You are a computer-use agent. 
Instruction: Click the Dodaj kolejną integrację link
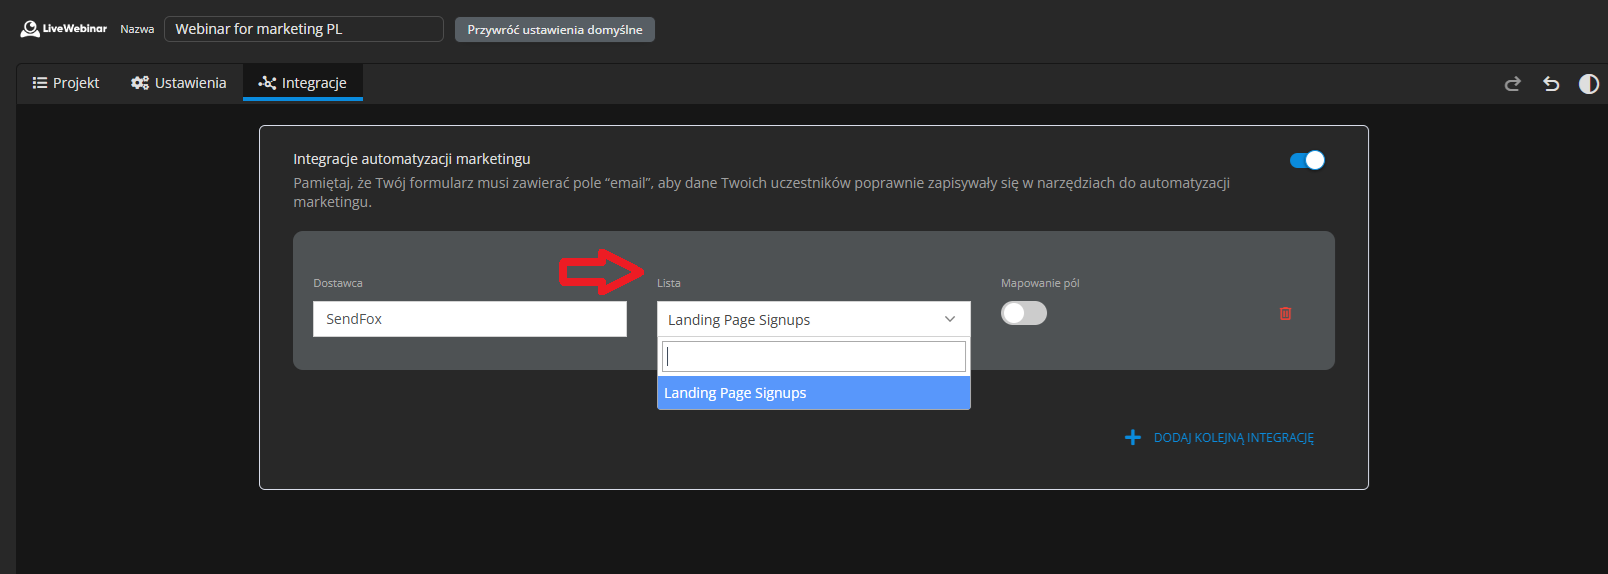tap(1233, 438)
